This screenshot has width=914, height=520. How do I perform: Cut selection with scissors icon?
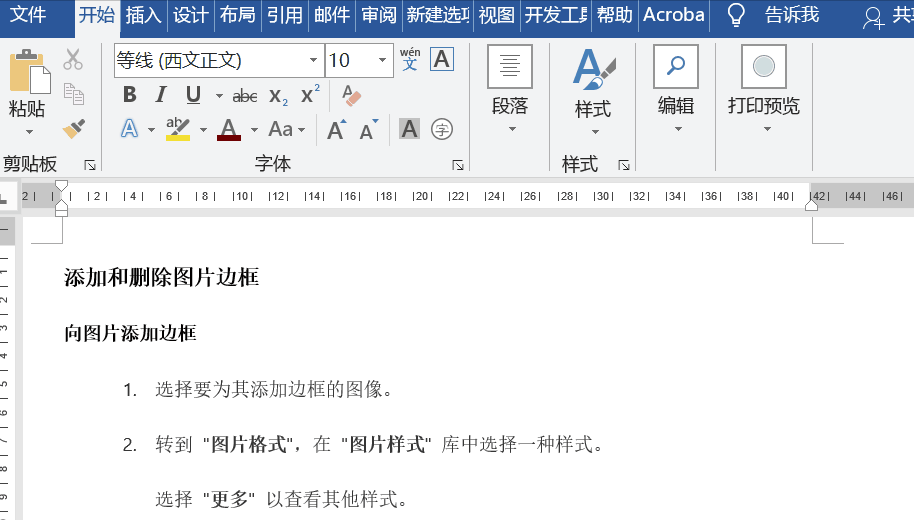coord(73,59)
